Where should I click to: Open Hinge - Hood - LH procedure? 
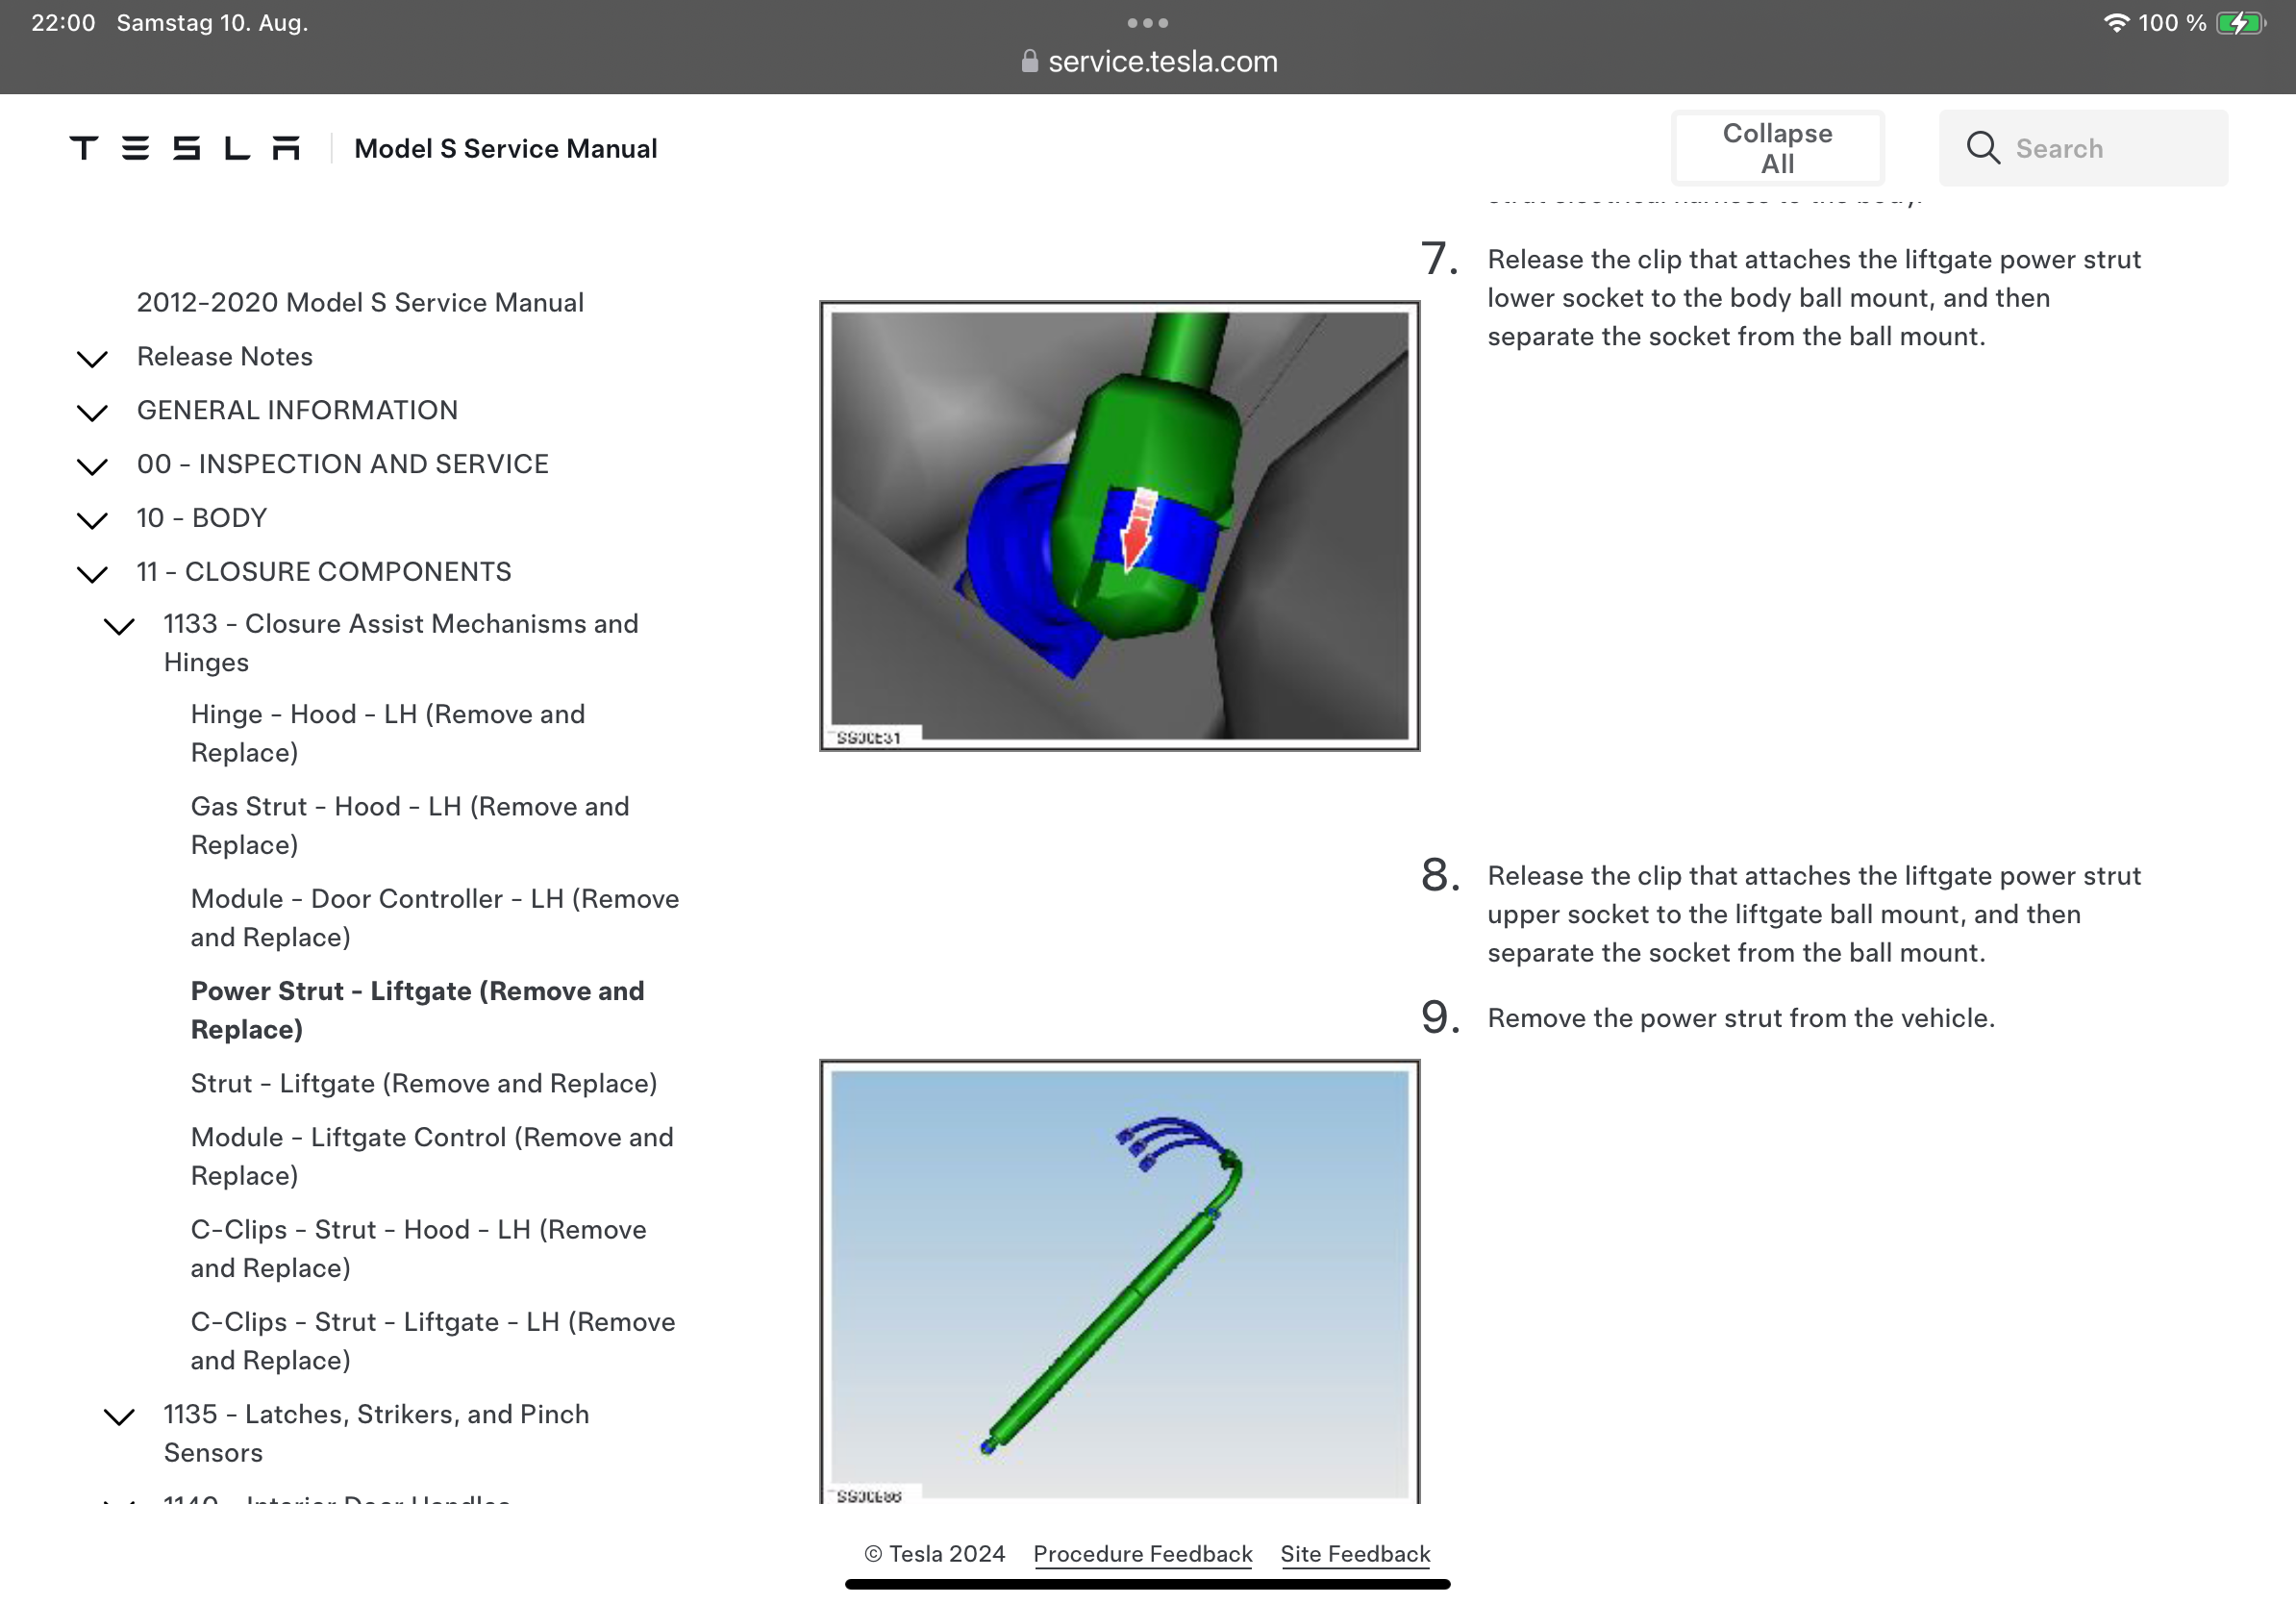point(388,733)
